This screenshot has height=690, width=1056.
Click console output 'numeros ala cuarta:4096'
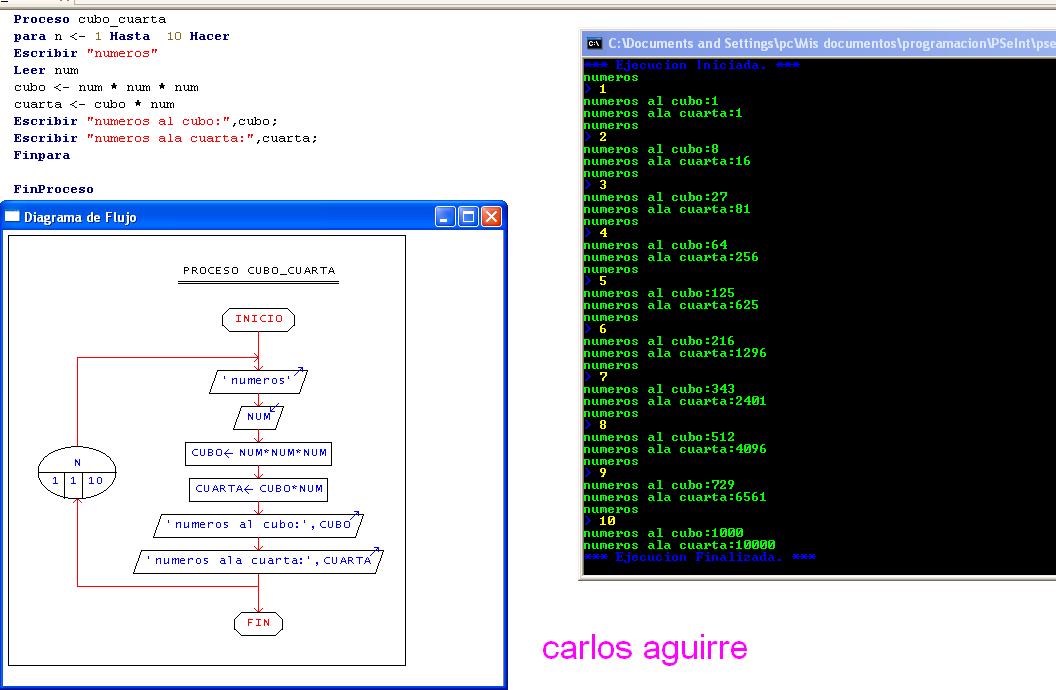[x=675, y=450]
